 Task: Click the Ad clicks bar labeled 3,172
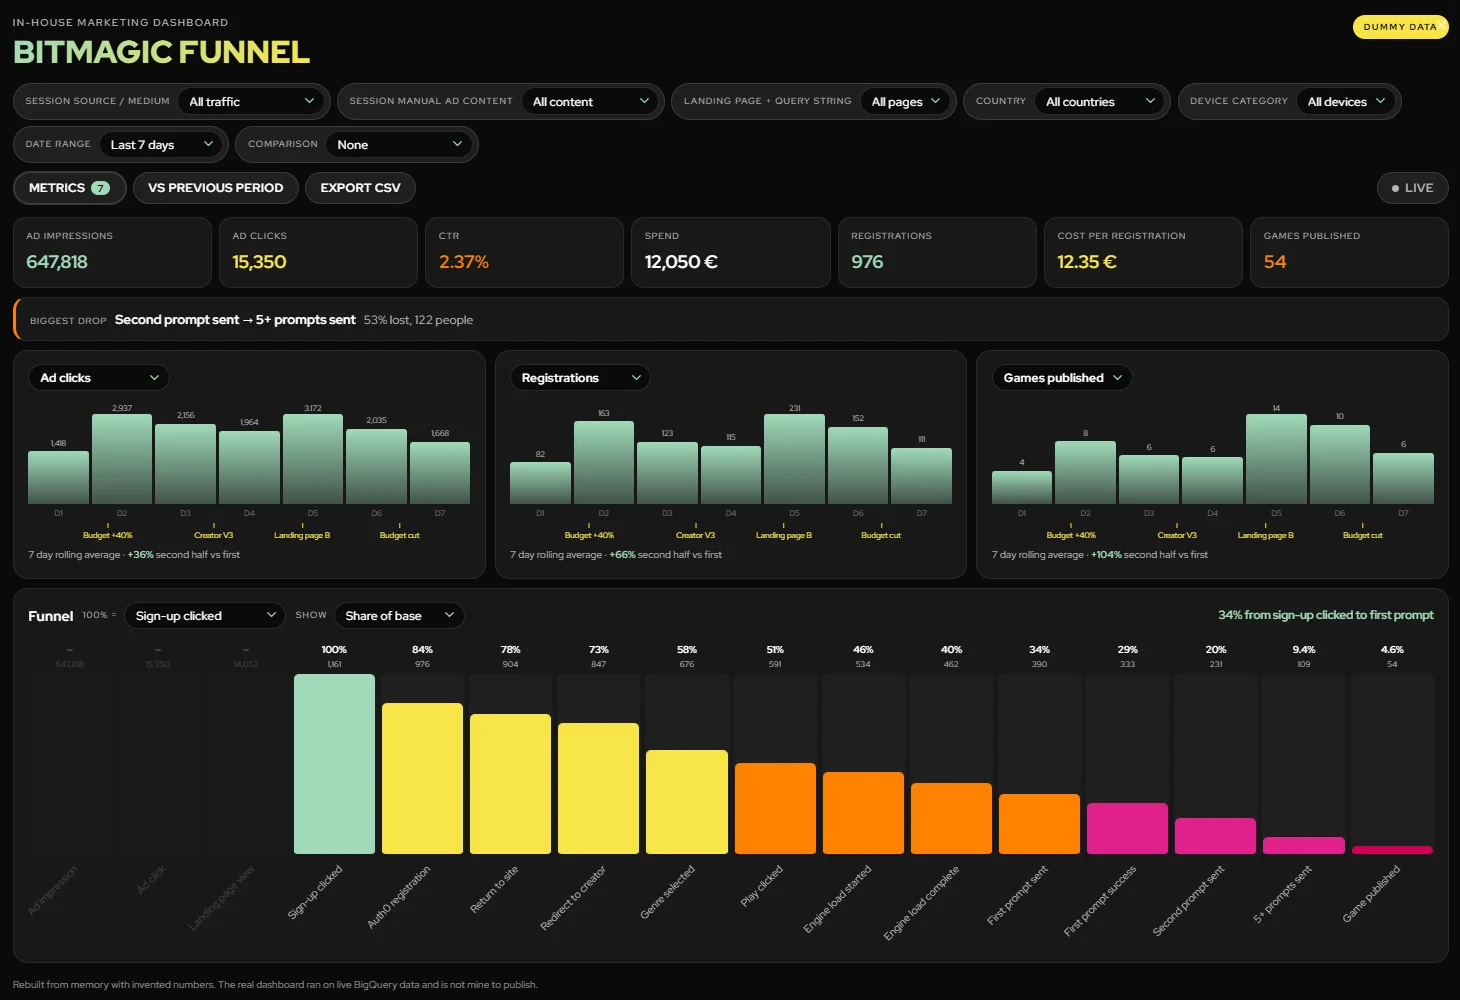tap(313, 459)
